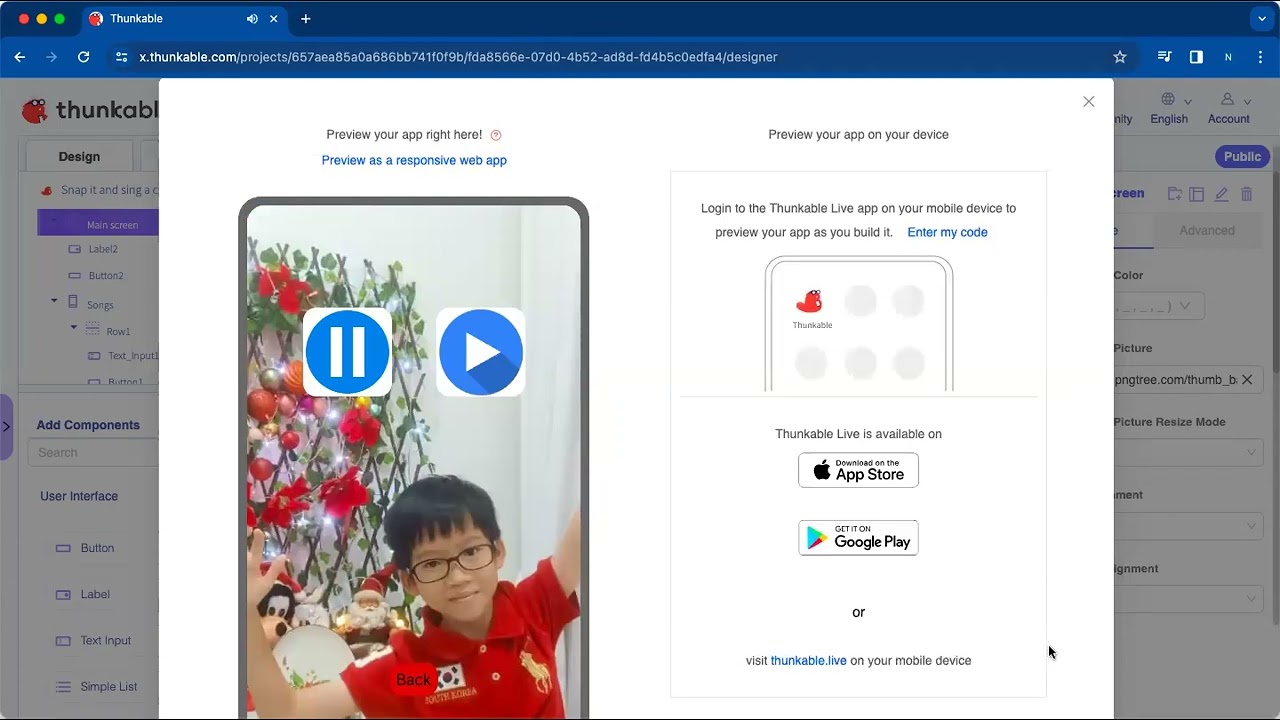Click the Text Input component in Add Components
Screen dimensions: 1280x720
click(x=105, y=640)
